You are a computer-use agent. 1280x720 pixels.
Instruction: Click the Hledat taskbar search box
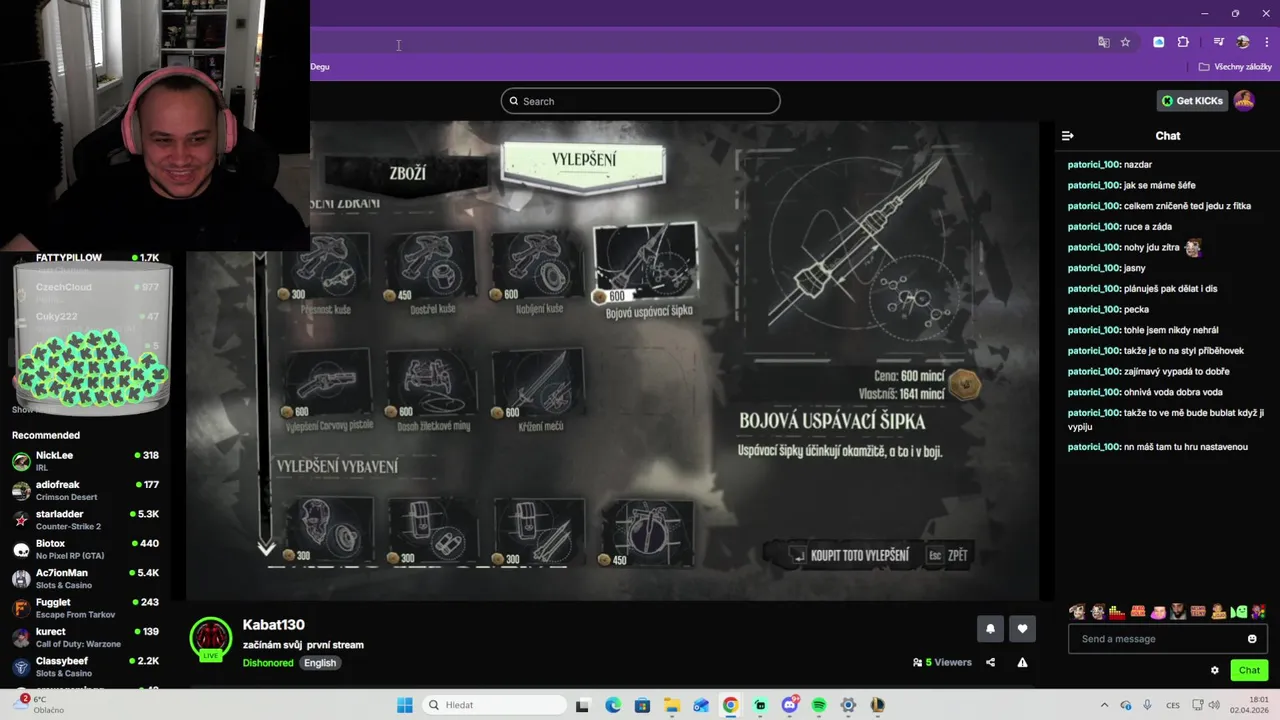(x=493, y=705)
